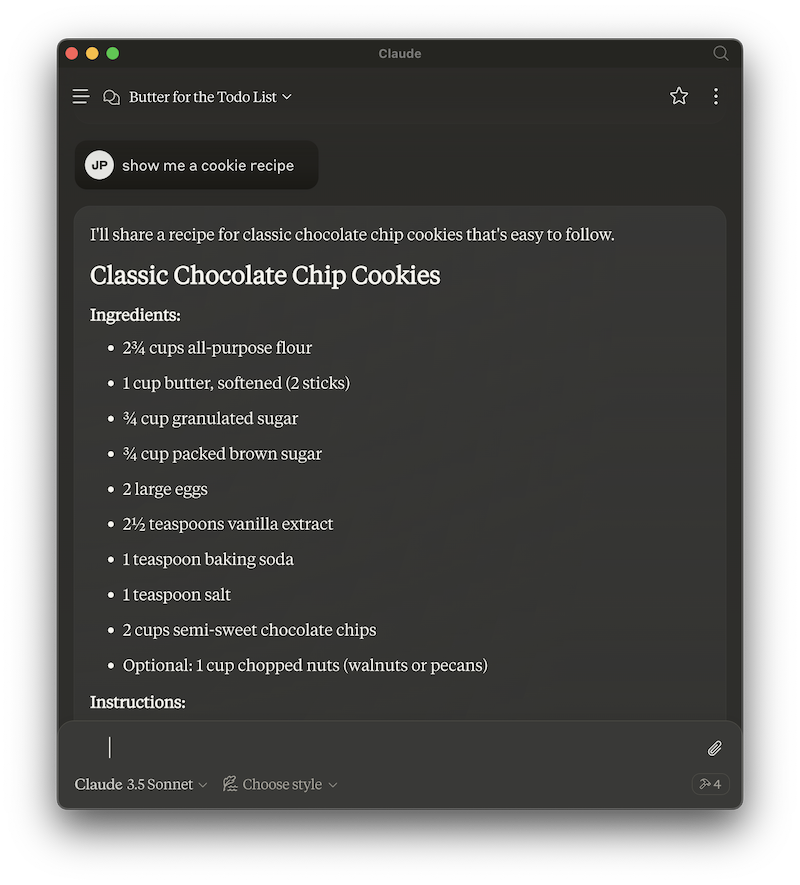This screenshot has width=800, height=885.
Task: Open the sidebar with the hamburger icon
Action: click(x=80, y=96)
